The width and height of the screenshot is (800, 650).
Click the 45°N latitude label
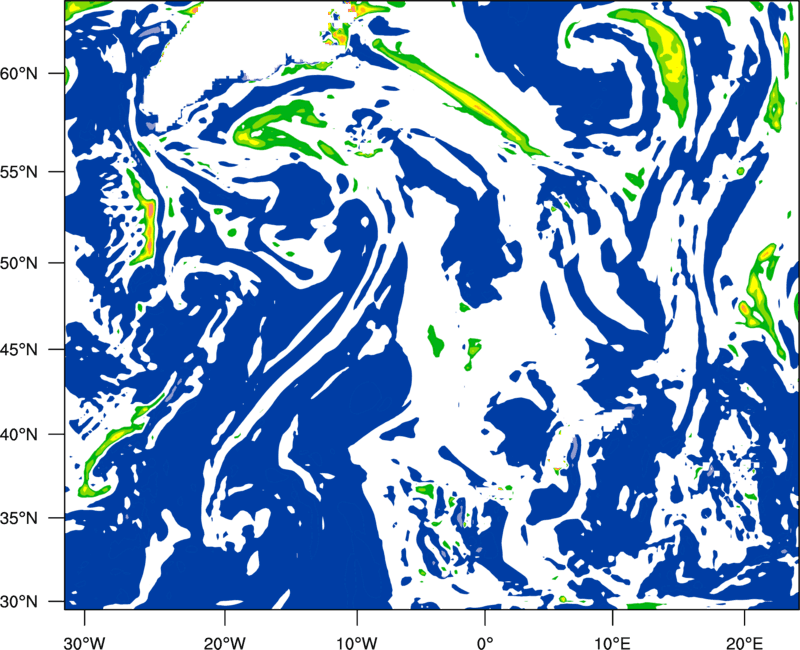tap(19, 350)
